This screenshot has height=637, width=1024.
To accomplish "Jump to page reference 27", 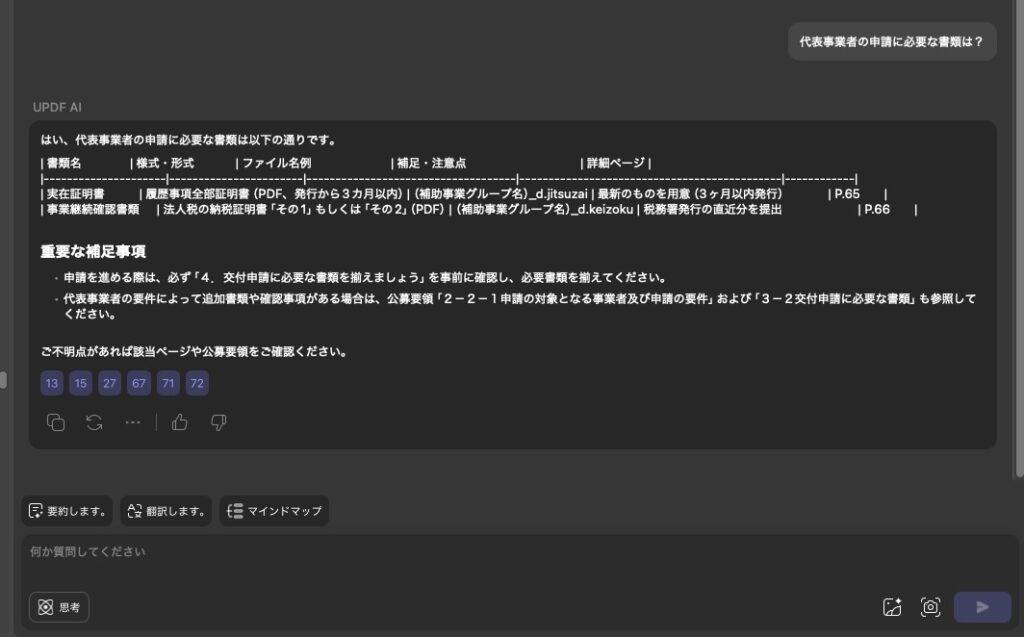I will pos(110,384).
